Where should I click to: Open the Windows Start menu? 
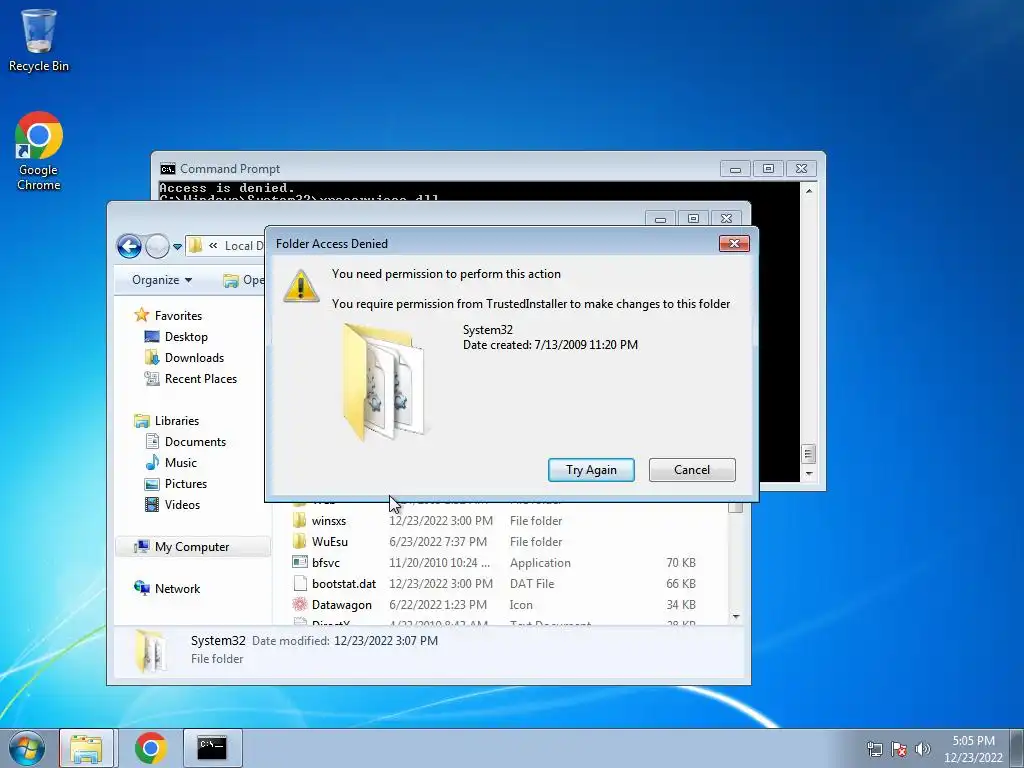(27, 748)
